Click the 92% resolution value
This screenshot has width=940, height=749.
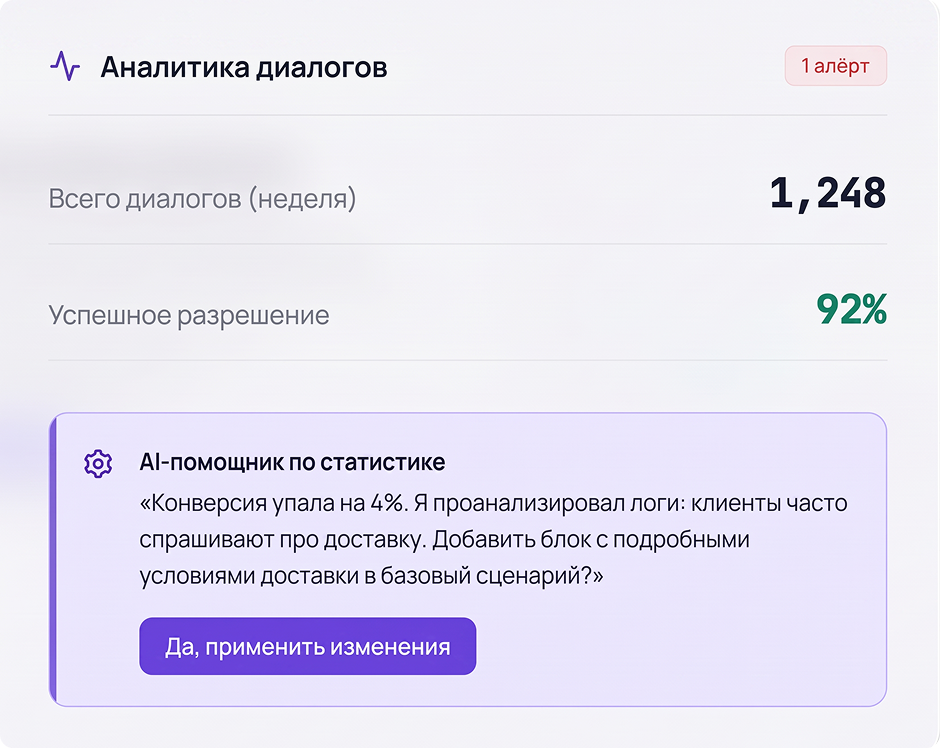pos(851,309)
